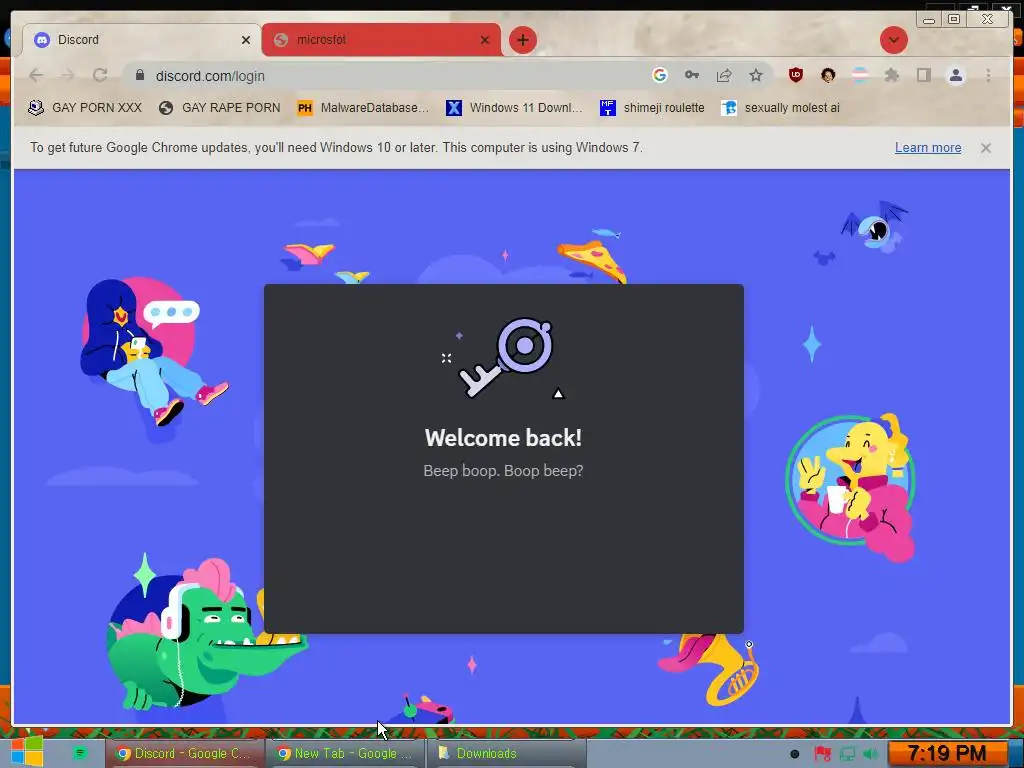Switch to the microsfot browser tab

(x=381, y=40)
